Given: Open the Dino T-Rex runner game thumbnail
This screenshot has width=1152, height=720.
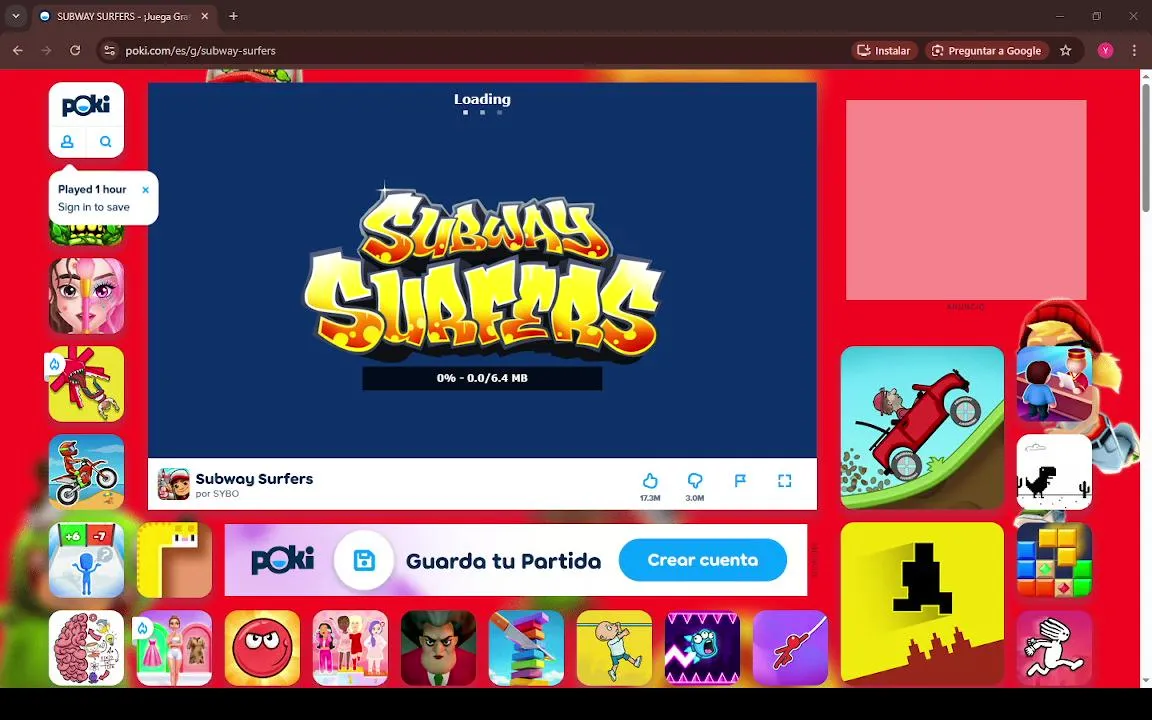Looking at the screenshot, I should click(x=1054, y=472).
